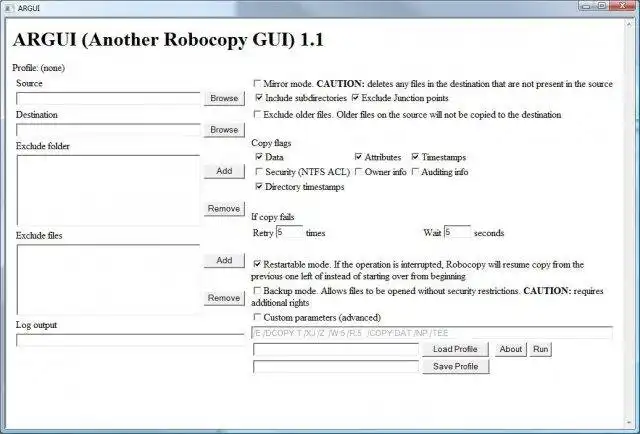The height and width of the screenshot is (434, 640).
Task: Click the Wait seconds field
Action: (457, 232)
